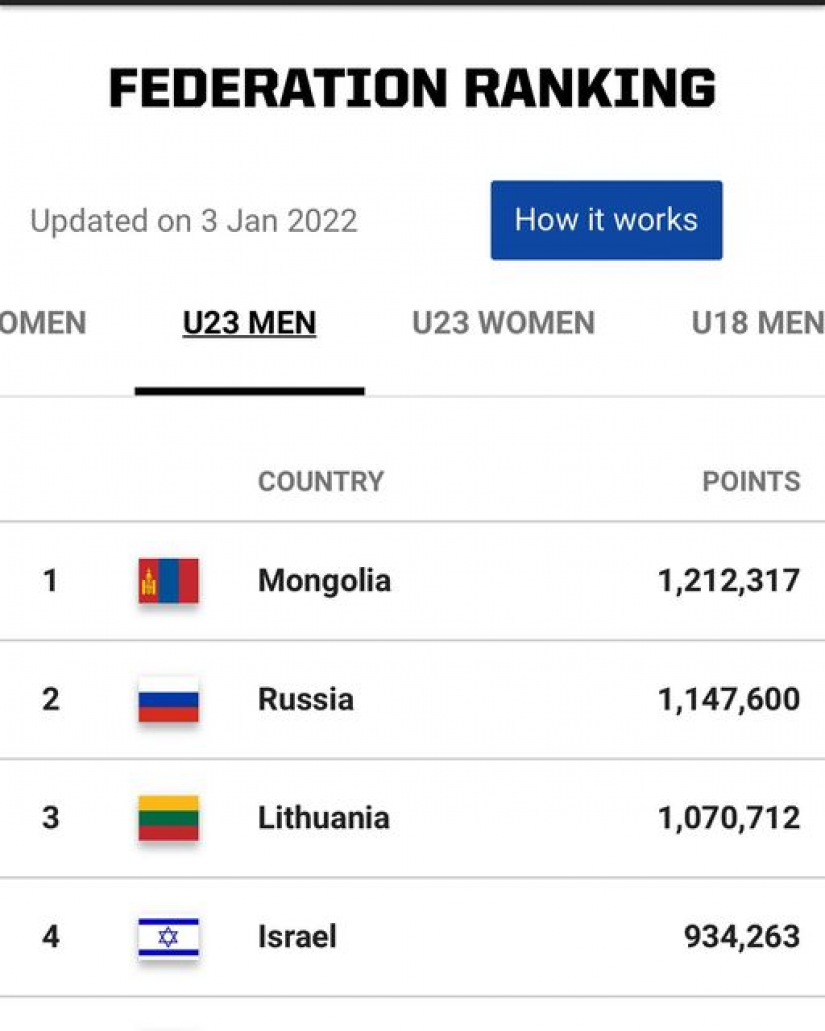Select the U23 MEN tab
The width and height of the screenshot is (825, 1031).
[x=249, y=323]
